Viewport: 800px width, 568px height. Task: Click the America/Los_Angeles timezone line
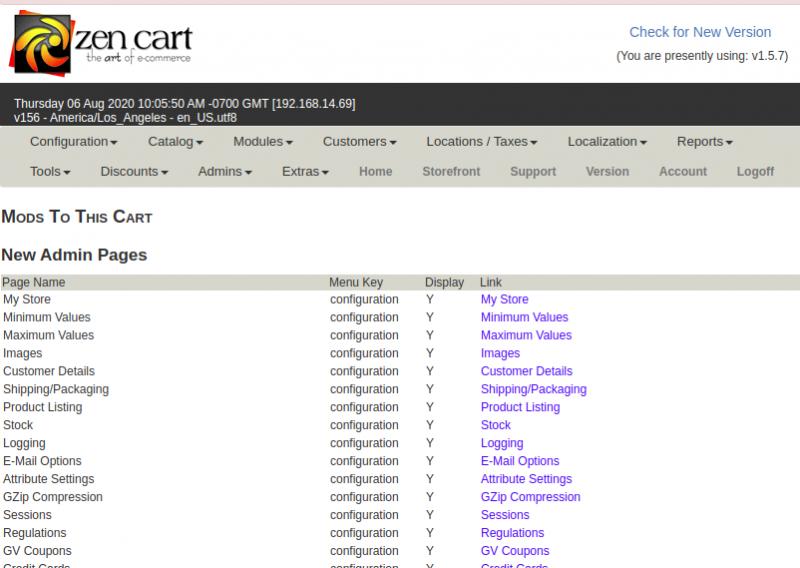pos(126,118)
